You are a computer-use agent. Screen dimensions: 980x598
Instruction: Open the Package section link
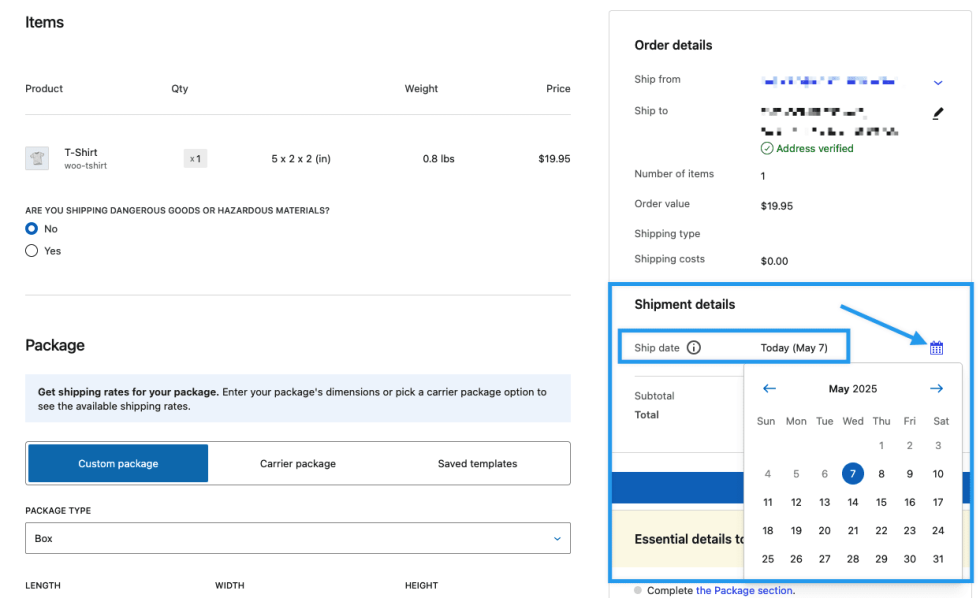(744, 591)
